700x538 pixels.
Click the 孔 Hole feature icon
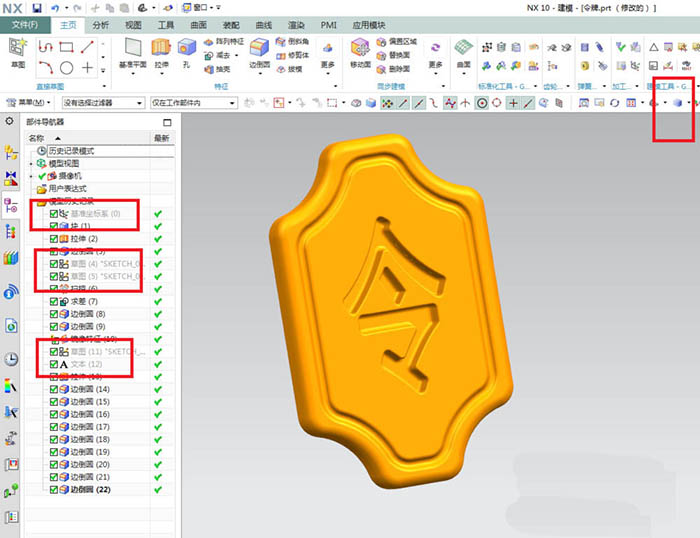click(x=187, y=47)
